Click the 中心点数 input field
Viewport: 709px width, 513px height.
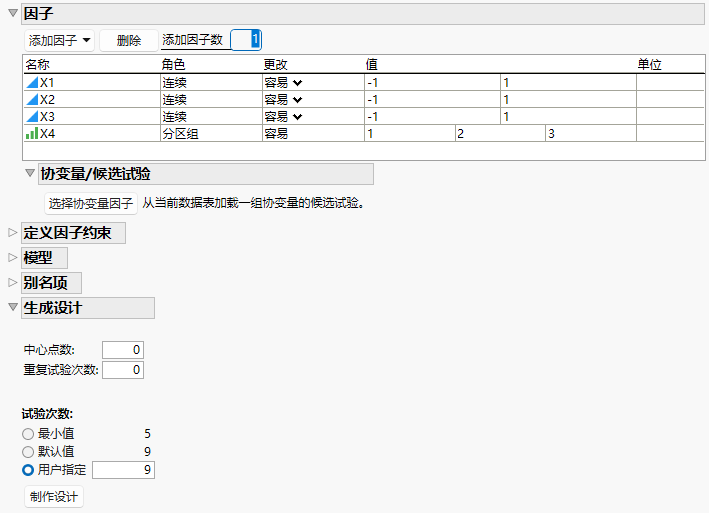(123, 350)
